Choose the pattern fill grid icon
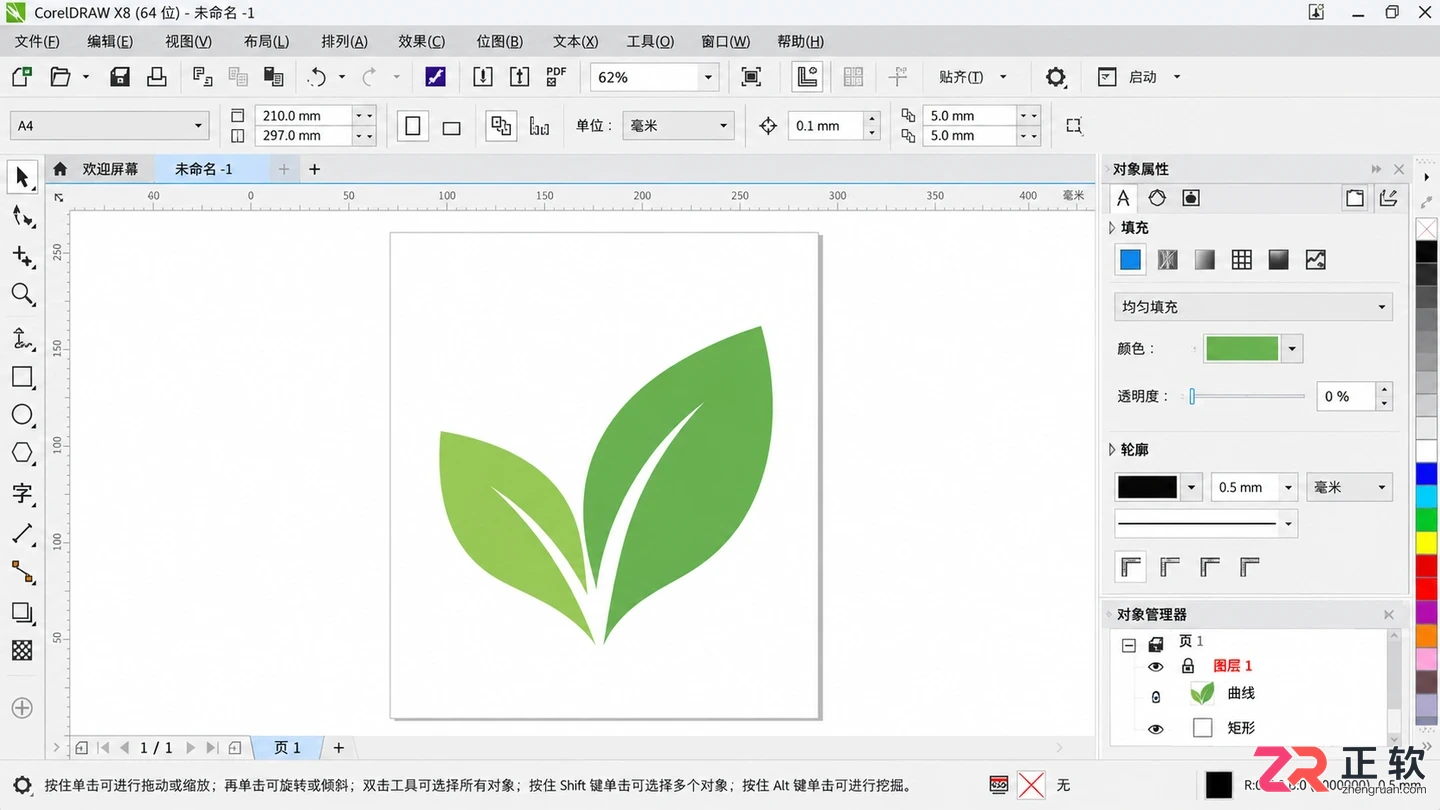Screen dimensions: 1440x810 click(x=1241, y=260)
